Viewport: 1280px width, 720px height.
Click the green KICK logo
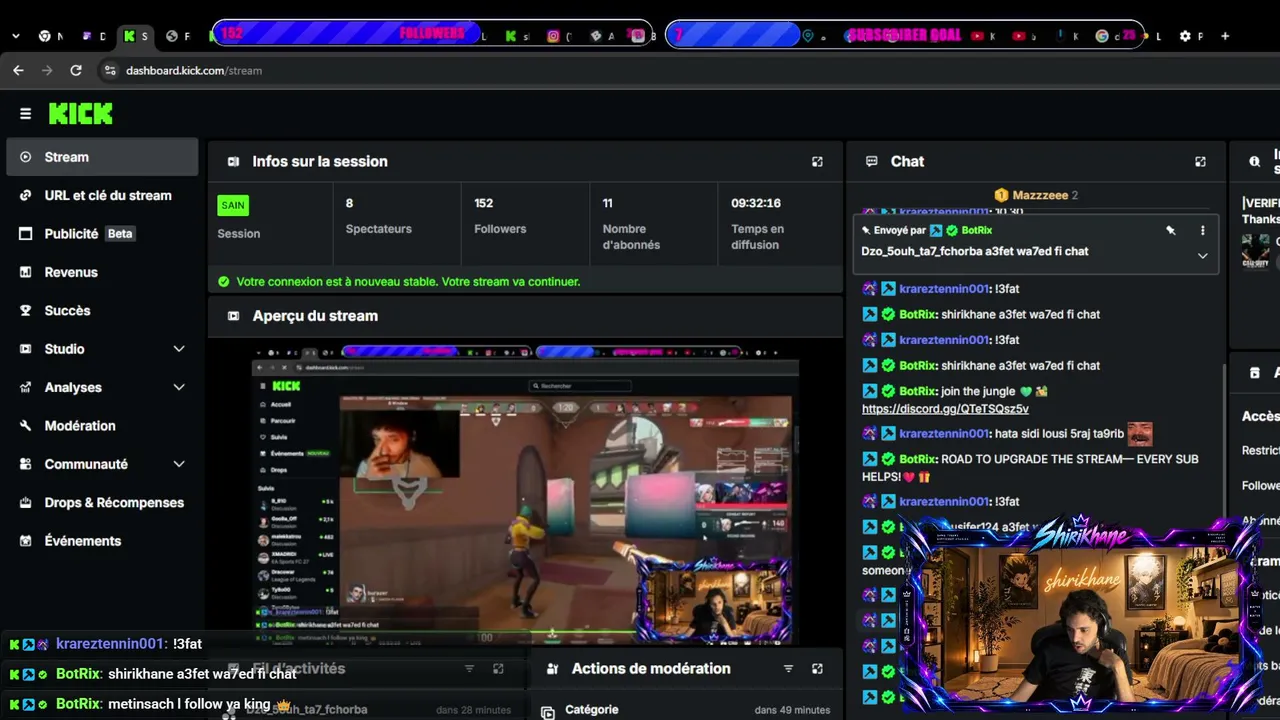click(x=81, y=114)
